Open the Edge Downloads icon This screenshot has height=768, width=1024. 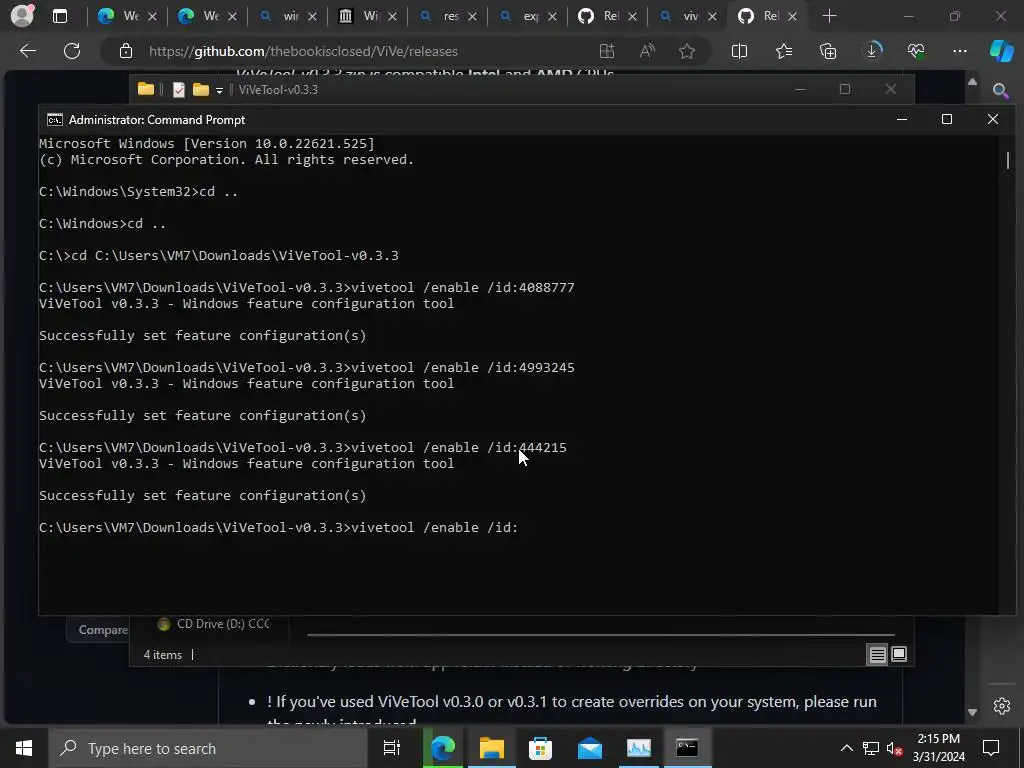[x=872, y=51]
